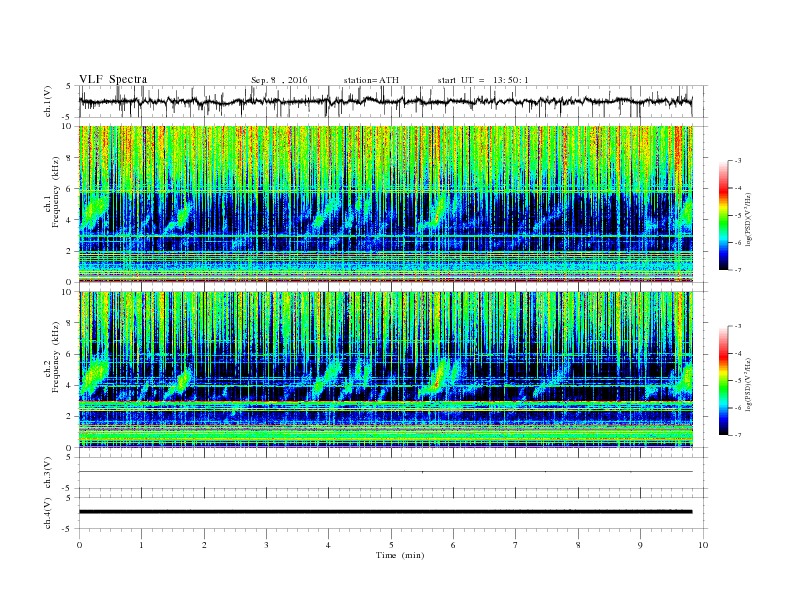
Task: Click the time axis tick label "7"
Action: (x=516, y=545)
